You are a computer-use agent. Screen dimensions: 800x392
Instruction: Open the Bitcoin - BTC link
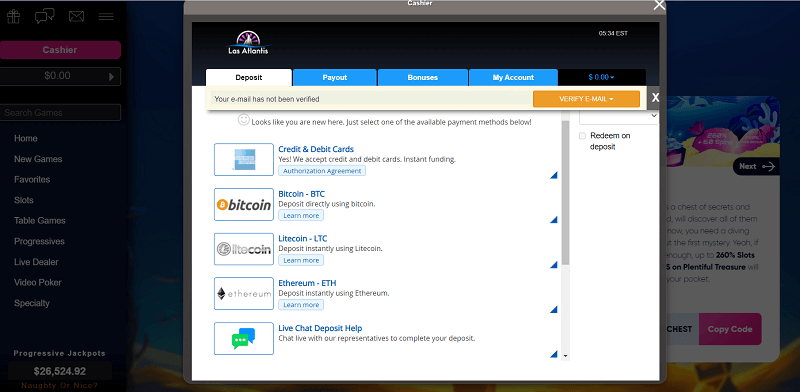pyautogui.click(x=302, y=194)
